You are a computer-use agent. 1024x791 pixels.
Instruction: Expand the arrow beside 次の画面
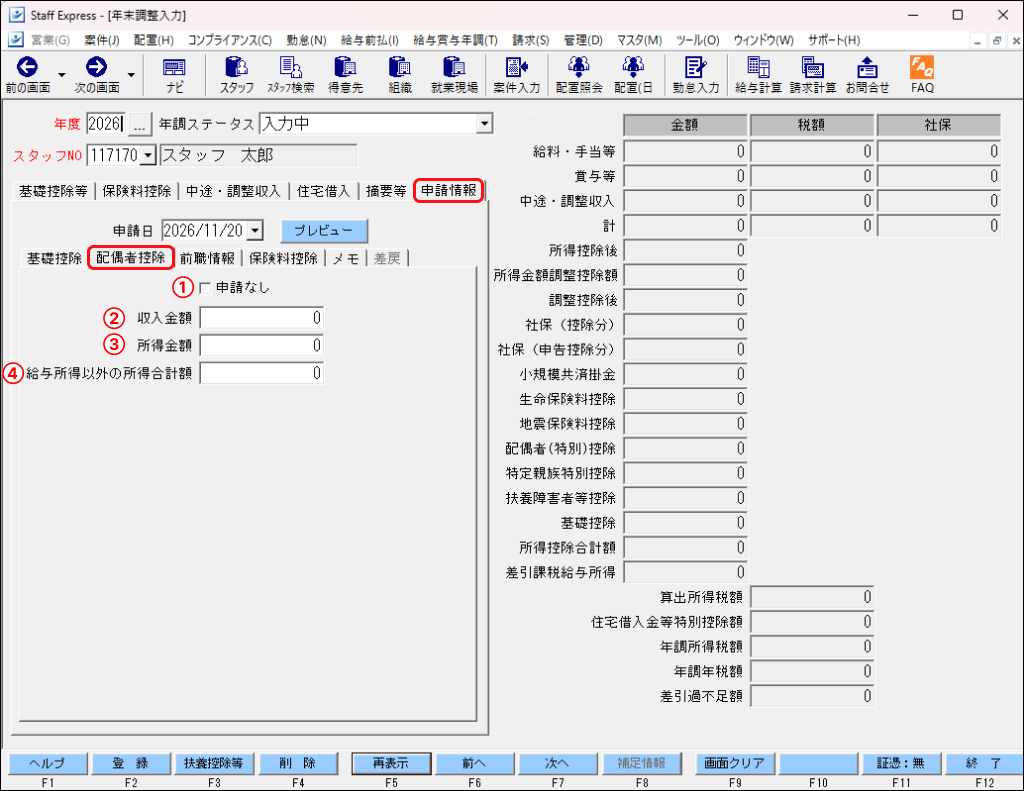(131, 74)
